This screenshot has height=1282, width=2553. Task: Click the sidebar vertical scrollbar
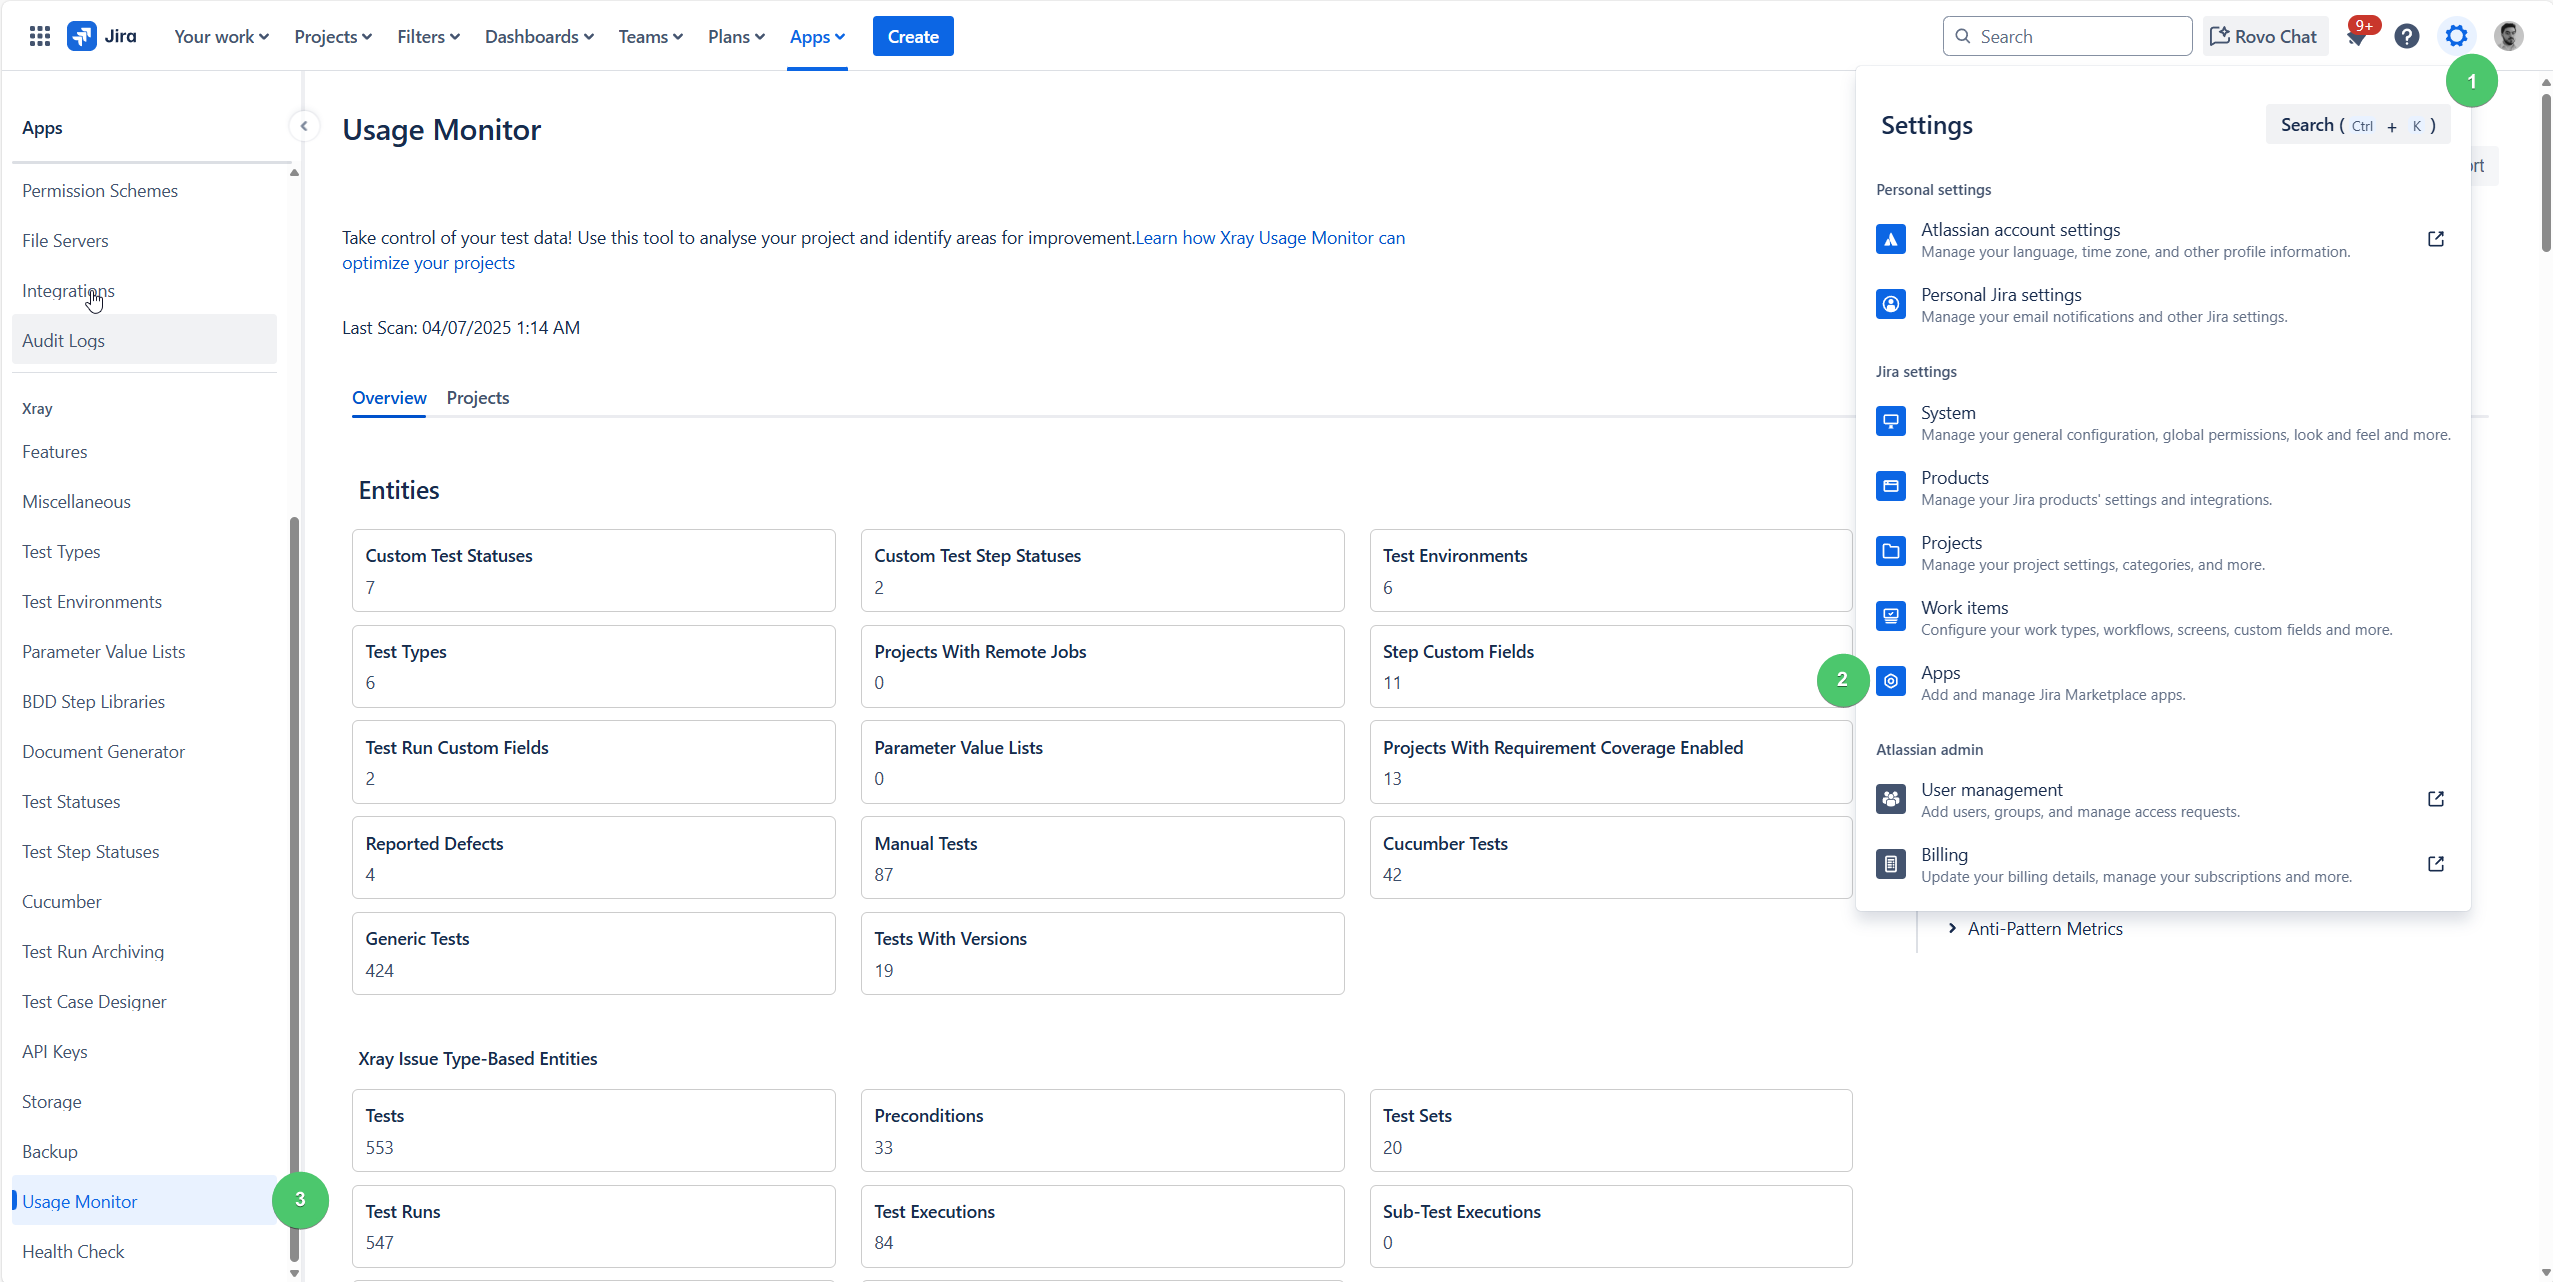point(294,888)
